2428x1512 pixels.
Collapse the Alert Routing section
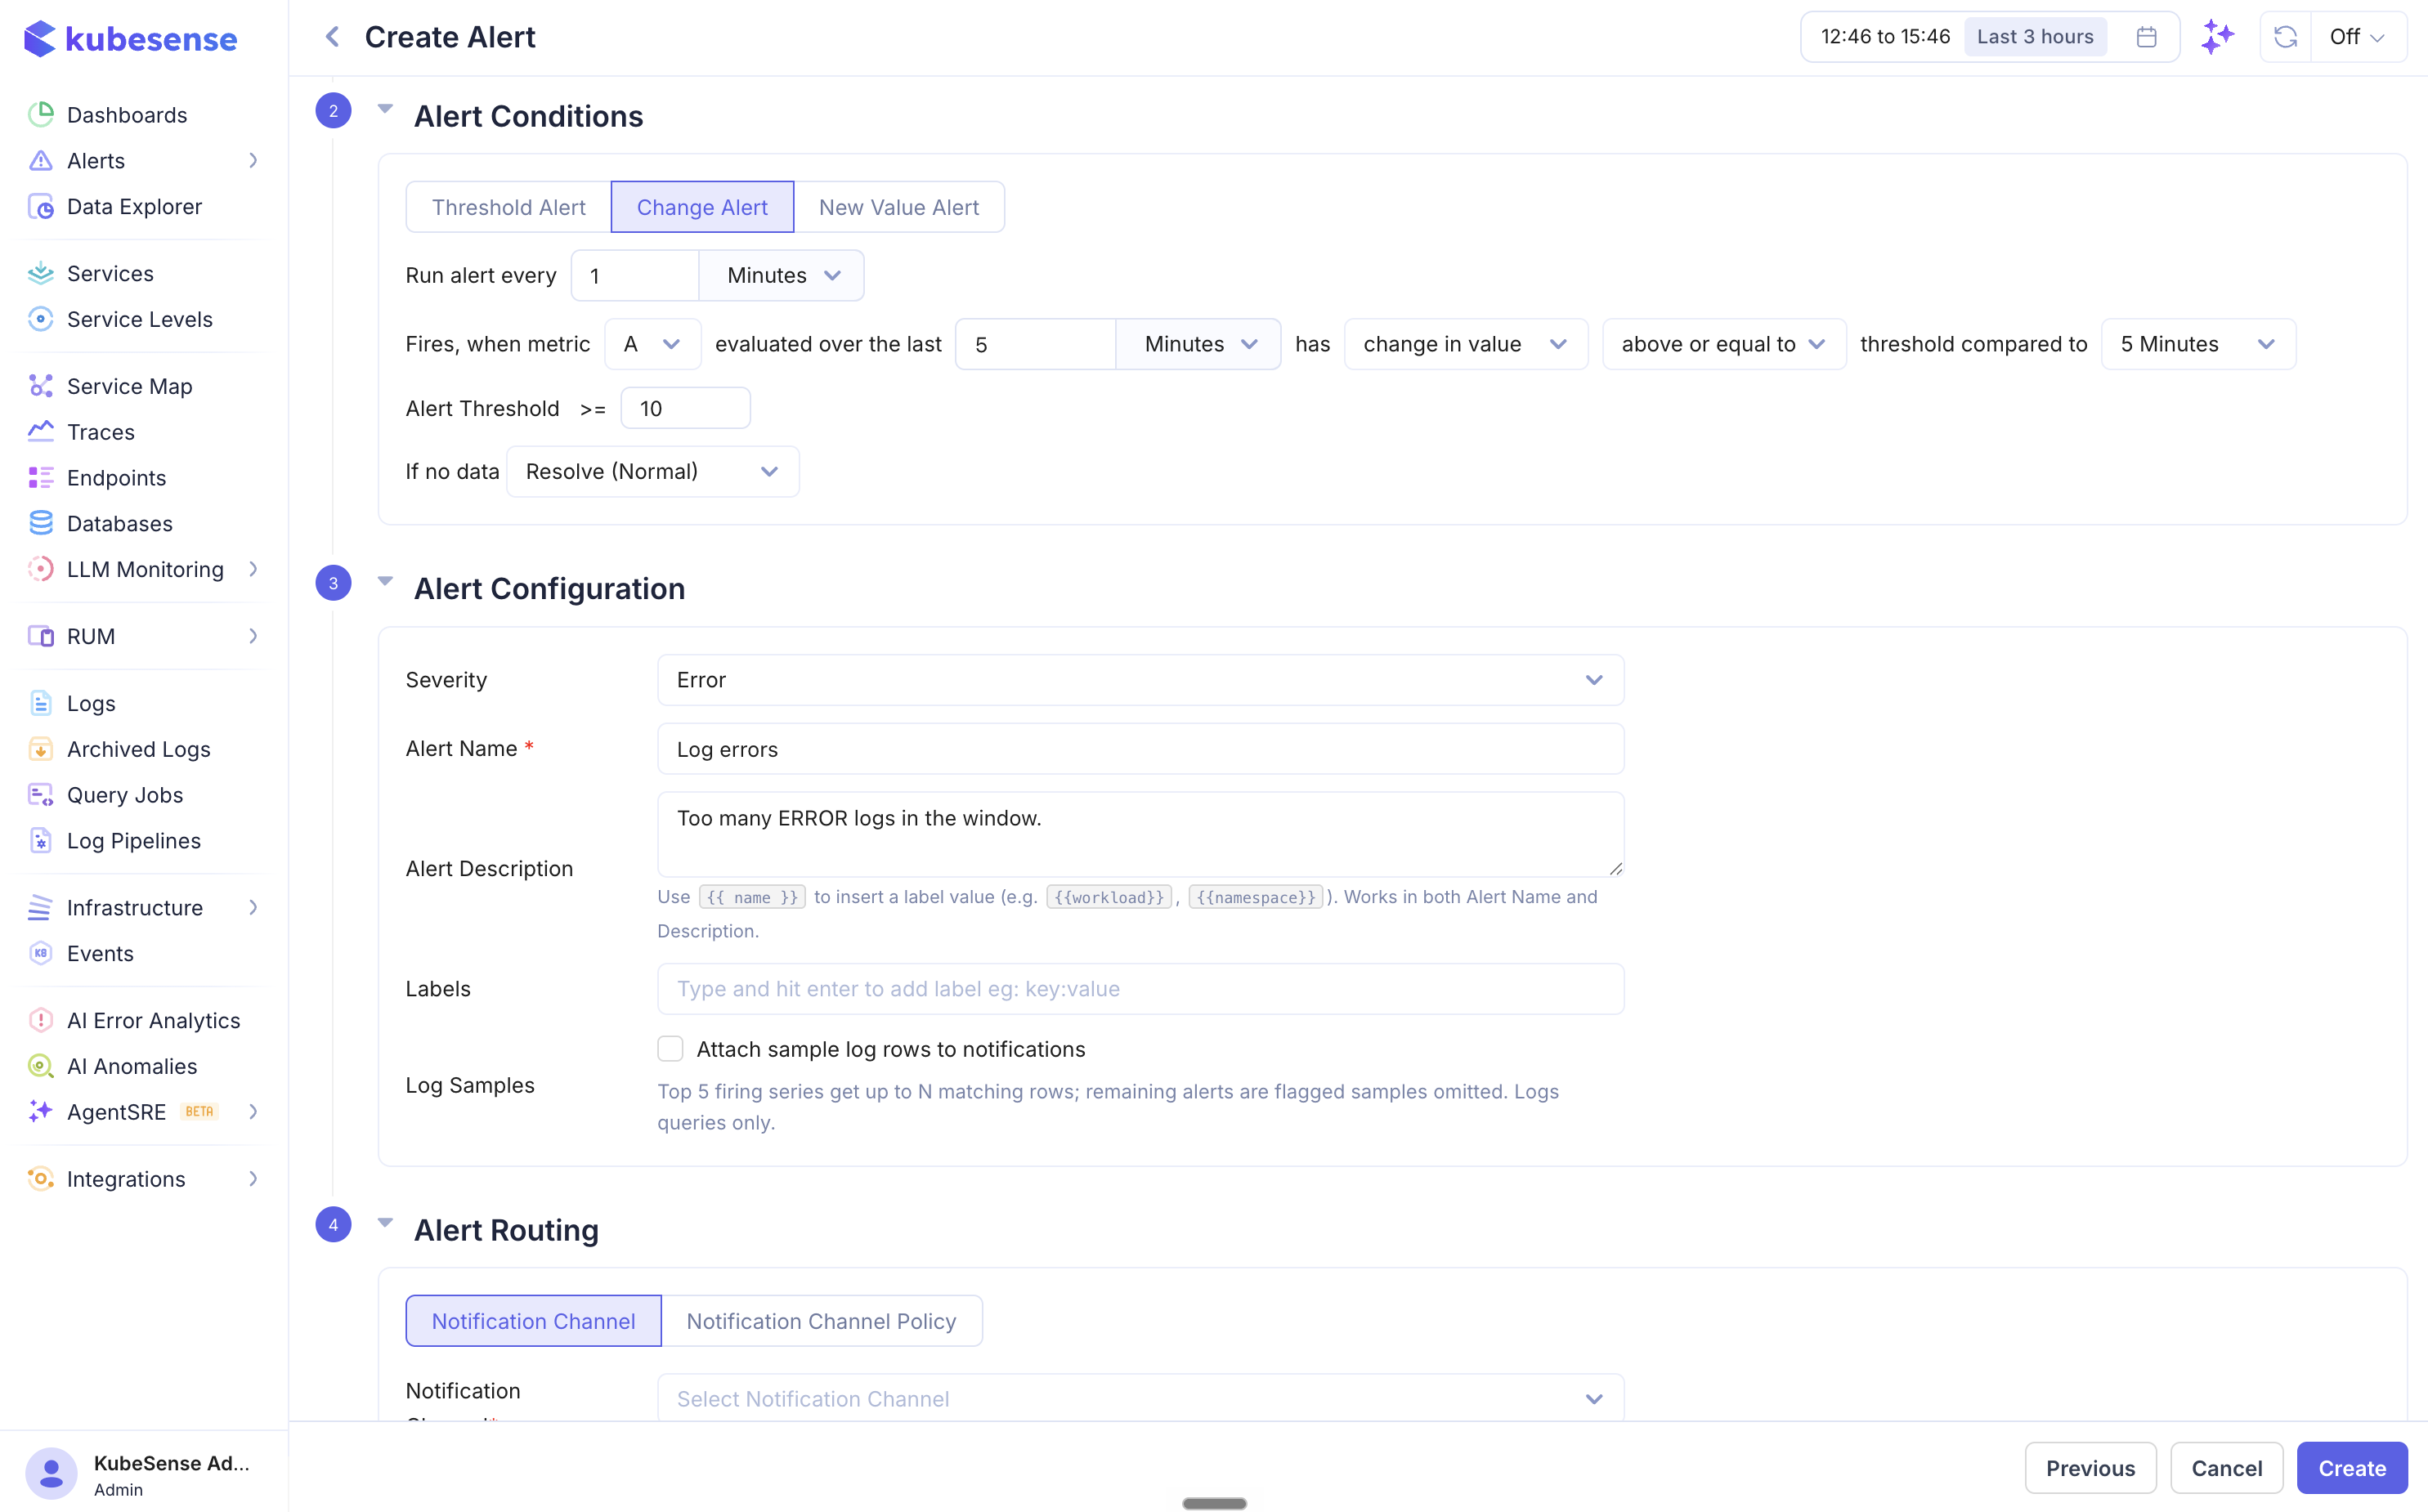385,1223
